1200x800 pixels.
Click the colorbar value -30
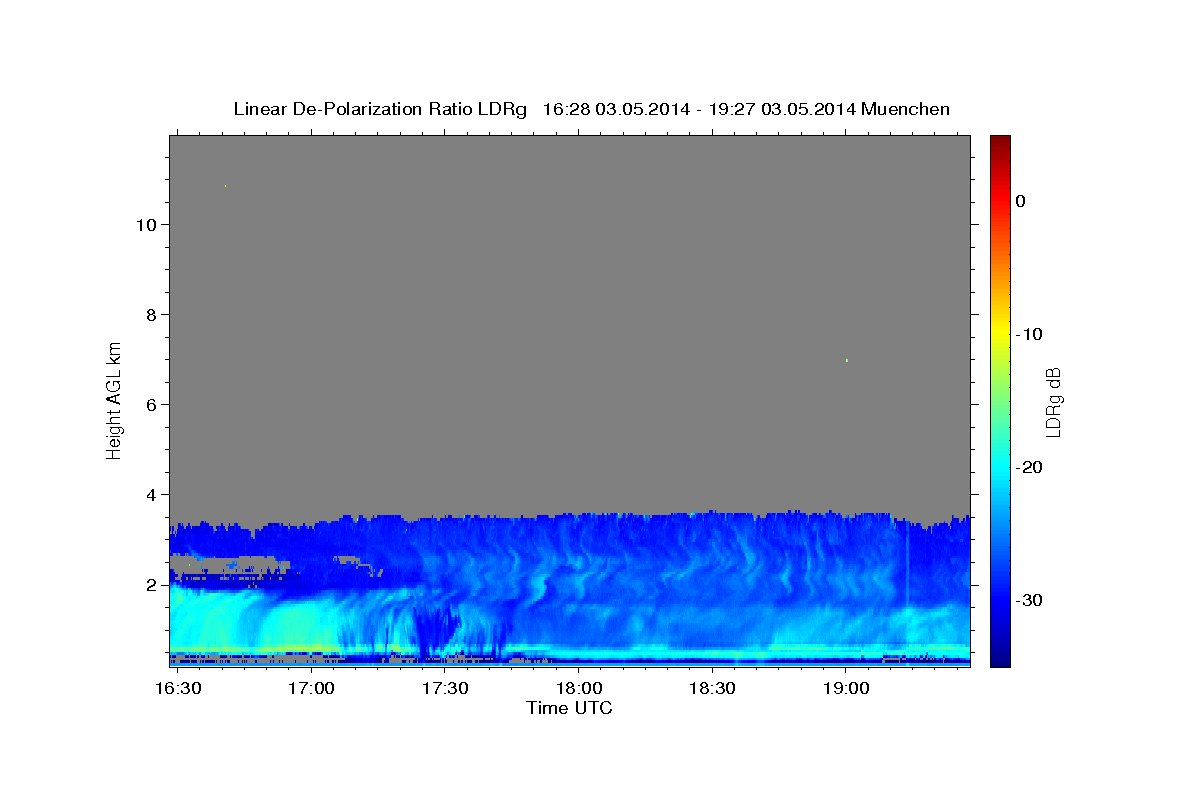1029,600
